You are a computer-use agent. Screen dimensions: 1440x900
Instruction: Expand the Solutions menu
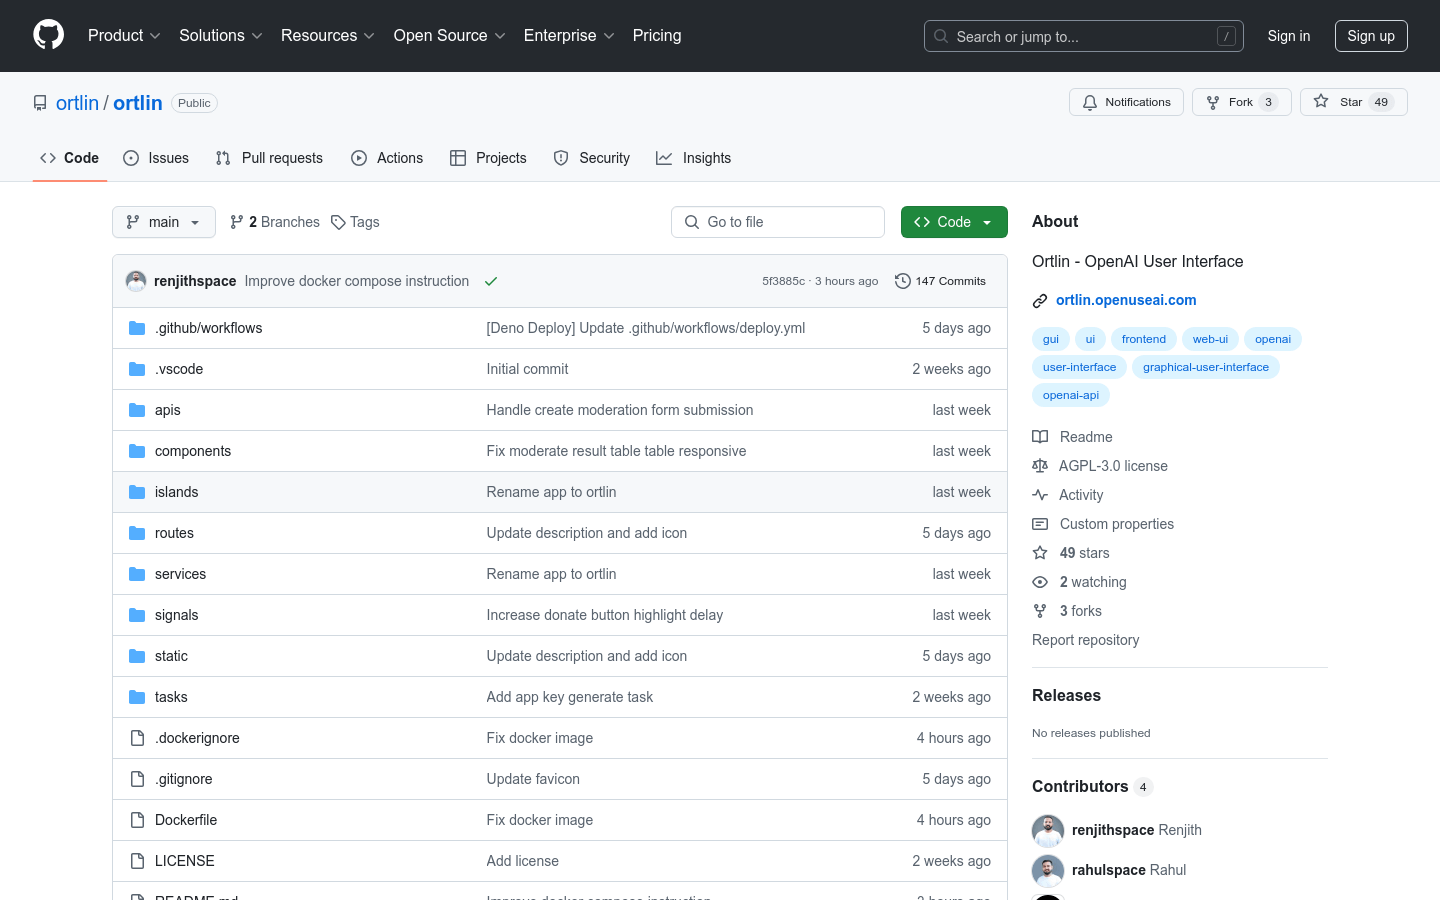[221, 36]
